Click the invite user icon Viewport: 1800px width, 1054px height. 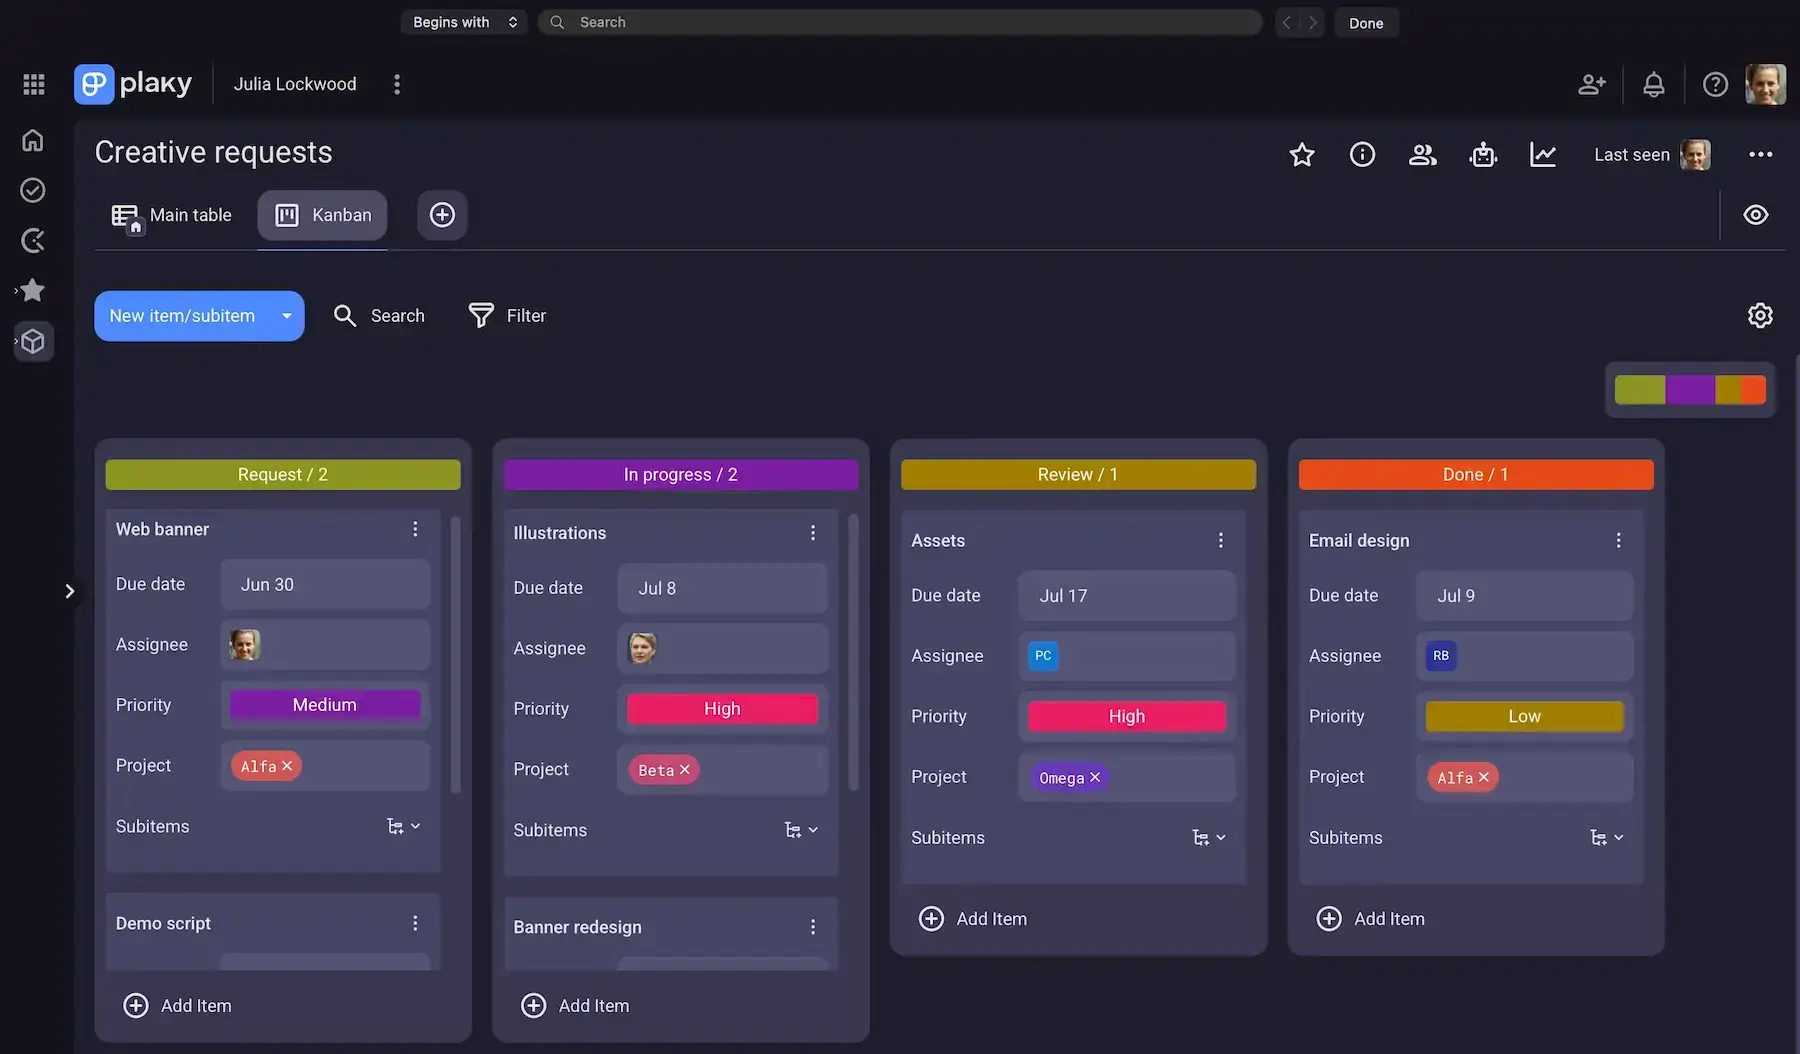pyautogui.click(x=1592, y=84)
